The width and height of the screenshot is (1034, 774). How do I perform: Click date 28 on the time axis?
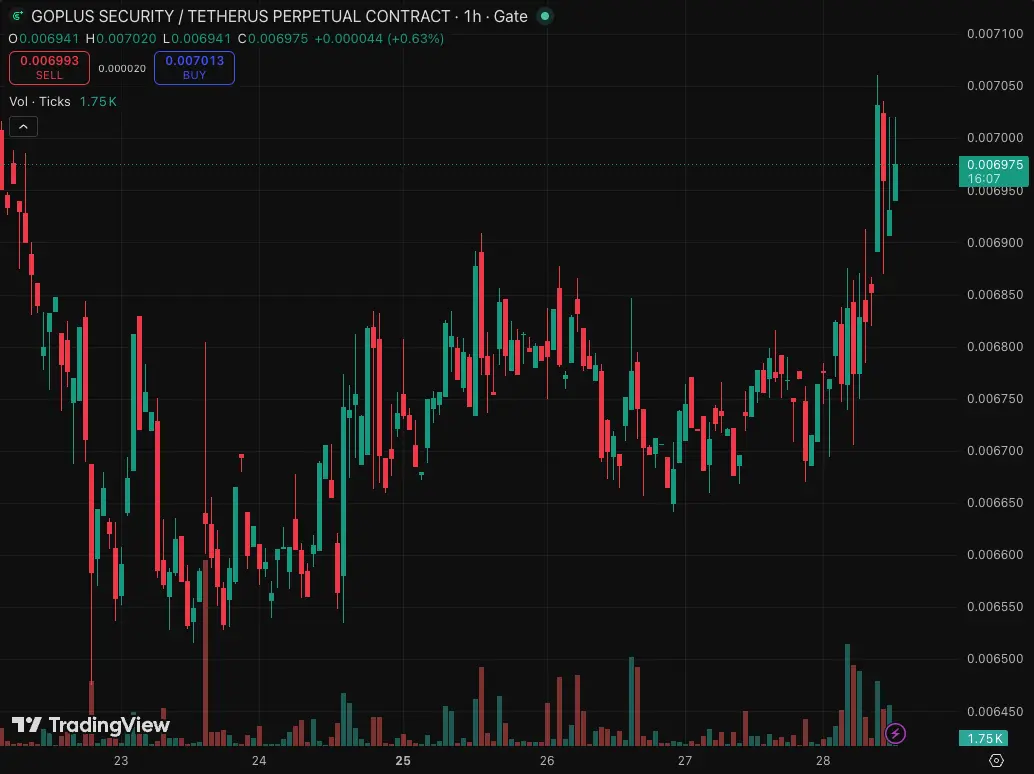click(x=823, y=761)
